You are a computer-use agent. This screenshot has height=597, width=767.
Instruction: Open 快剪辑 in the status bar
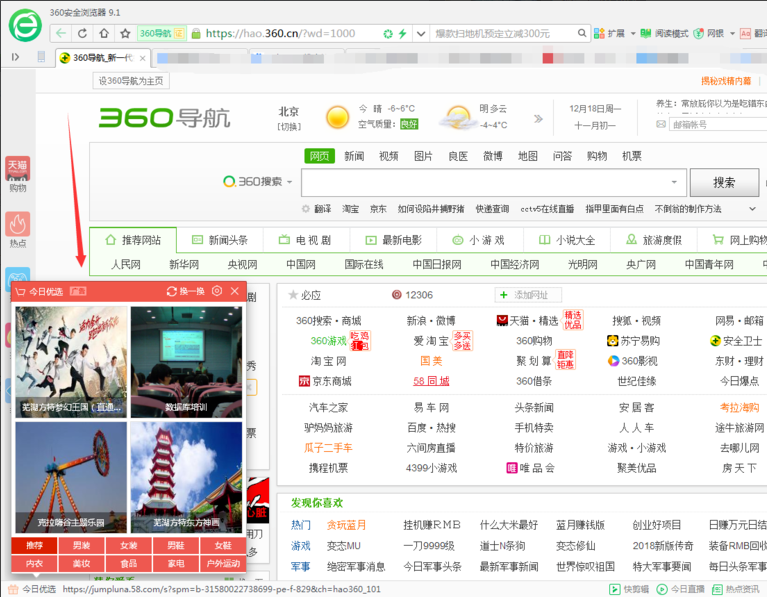pyautogui.click(x=629, y=589)
